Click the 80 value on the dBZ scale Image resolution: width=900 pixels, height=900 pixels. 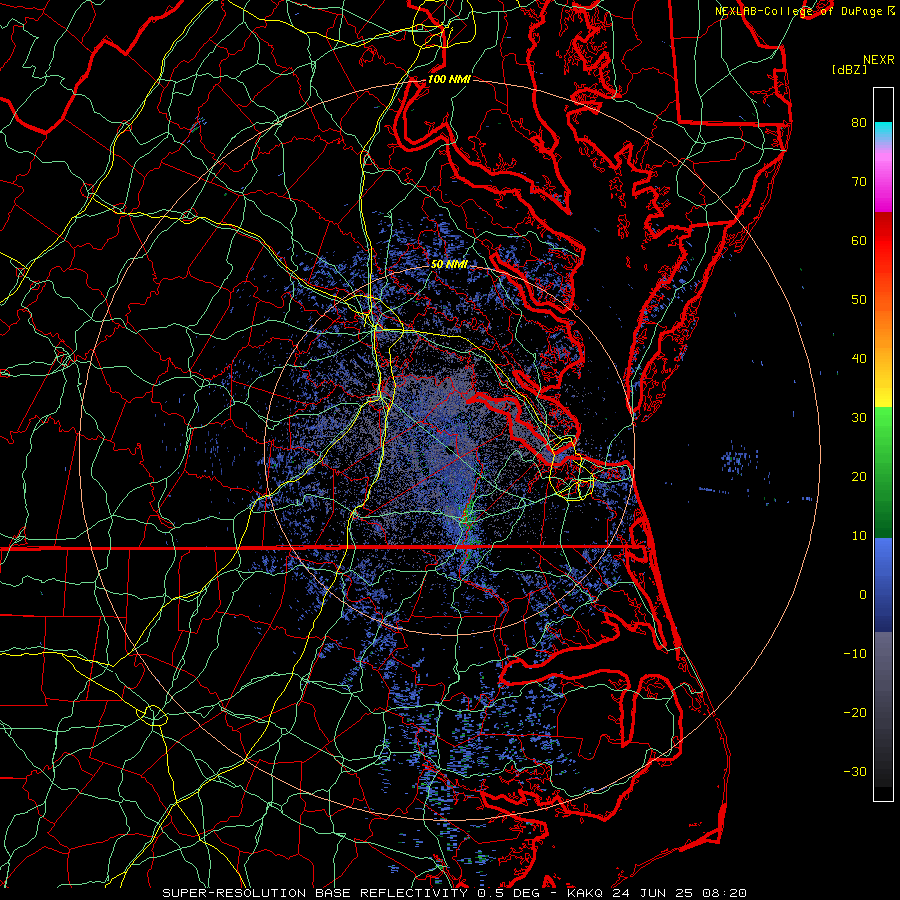(859, 122)
